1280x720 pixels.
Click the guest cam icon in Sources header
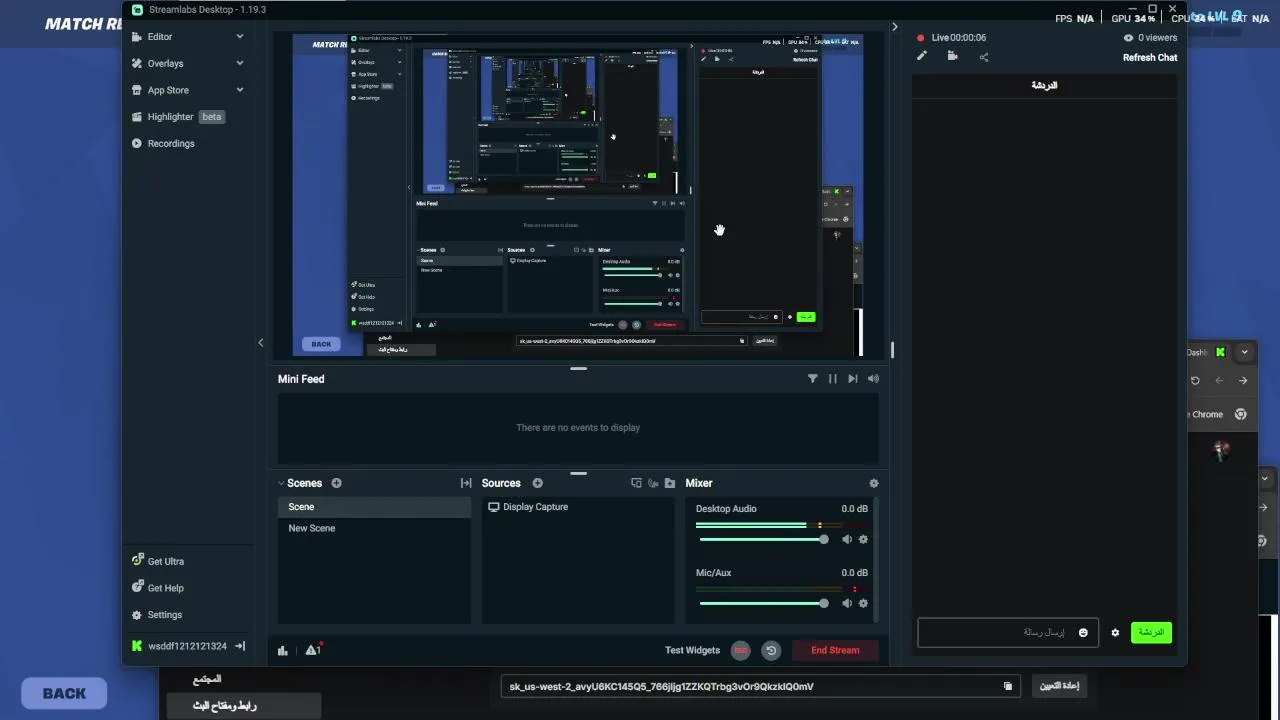(653, 483)
